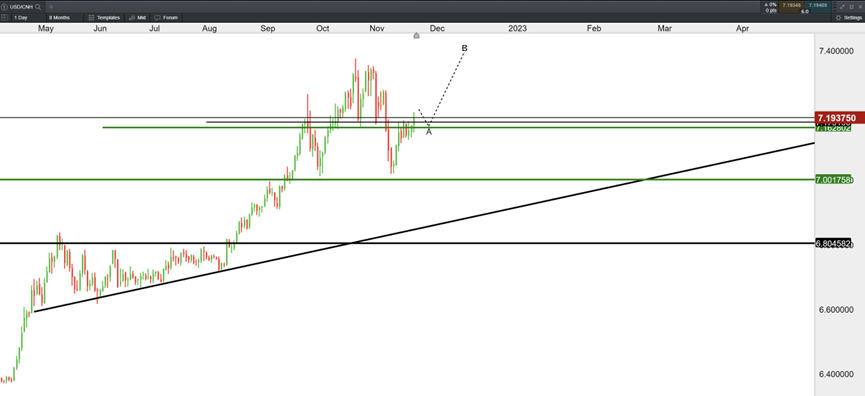
Task: Click the buy price 7.19405 button
Action: [x=818, y=7]
